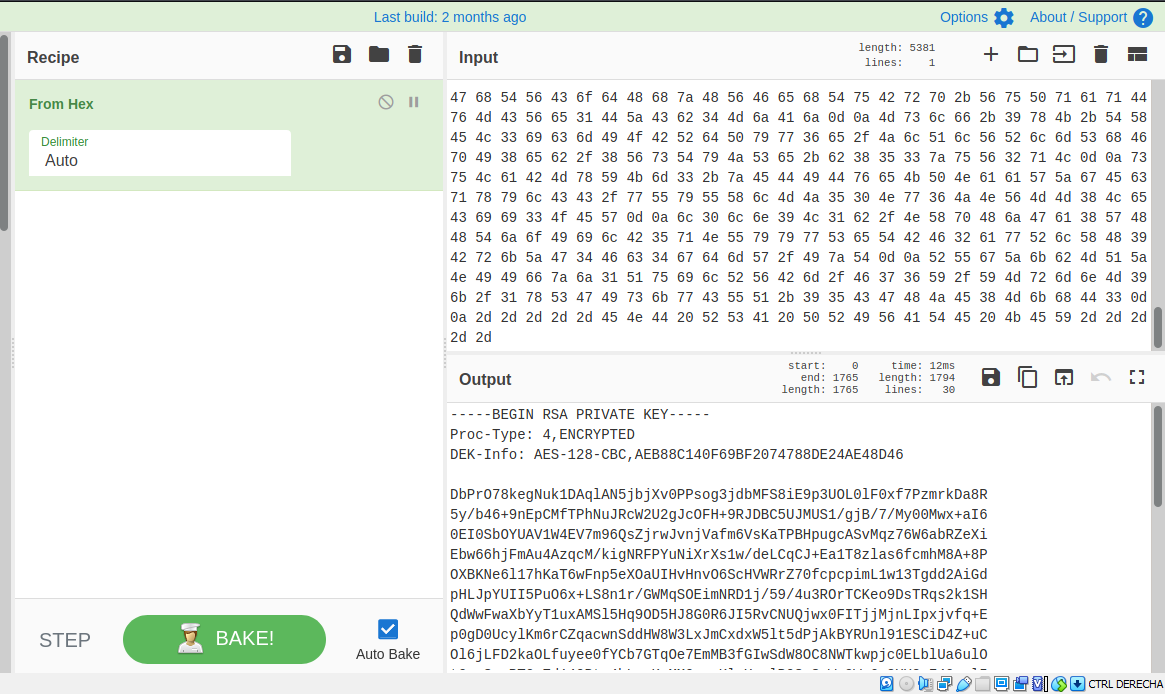The width and height of the screenshot is (1165, 694).
Task: Toggle the Auto Bake checkbox
Action: coord(388,629)
